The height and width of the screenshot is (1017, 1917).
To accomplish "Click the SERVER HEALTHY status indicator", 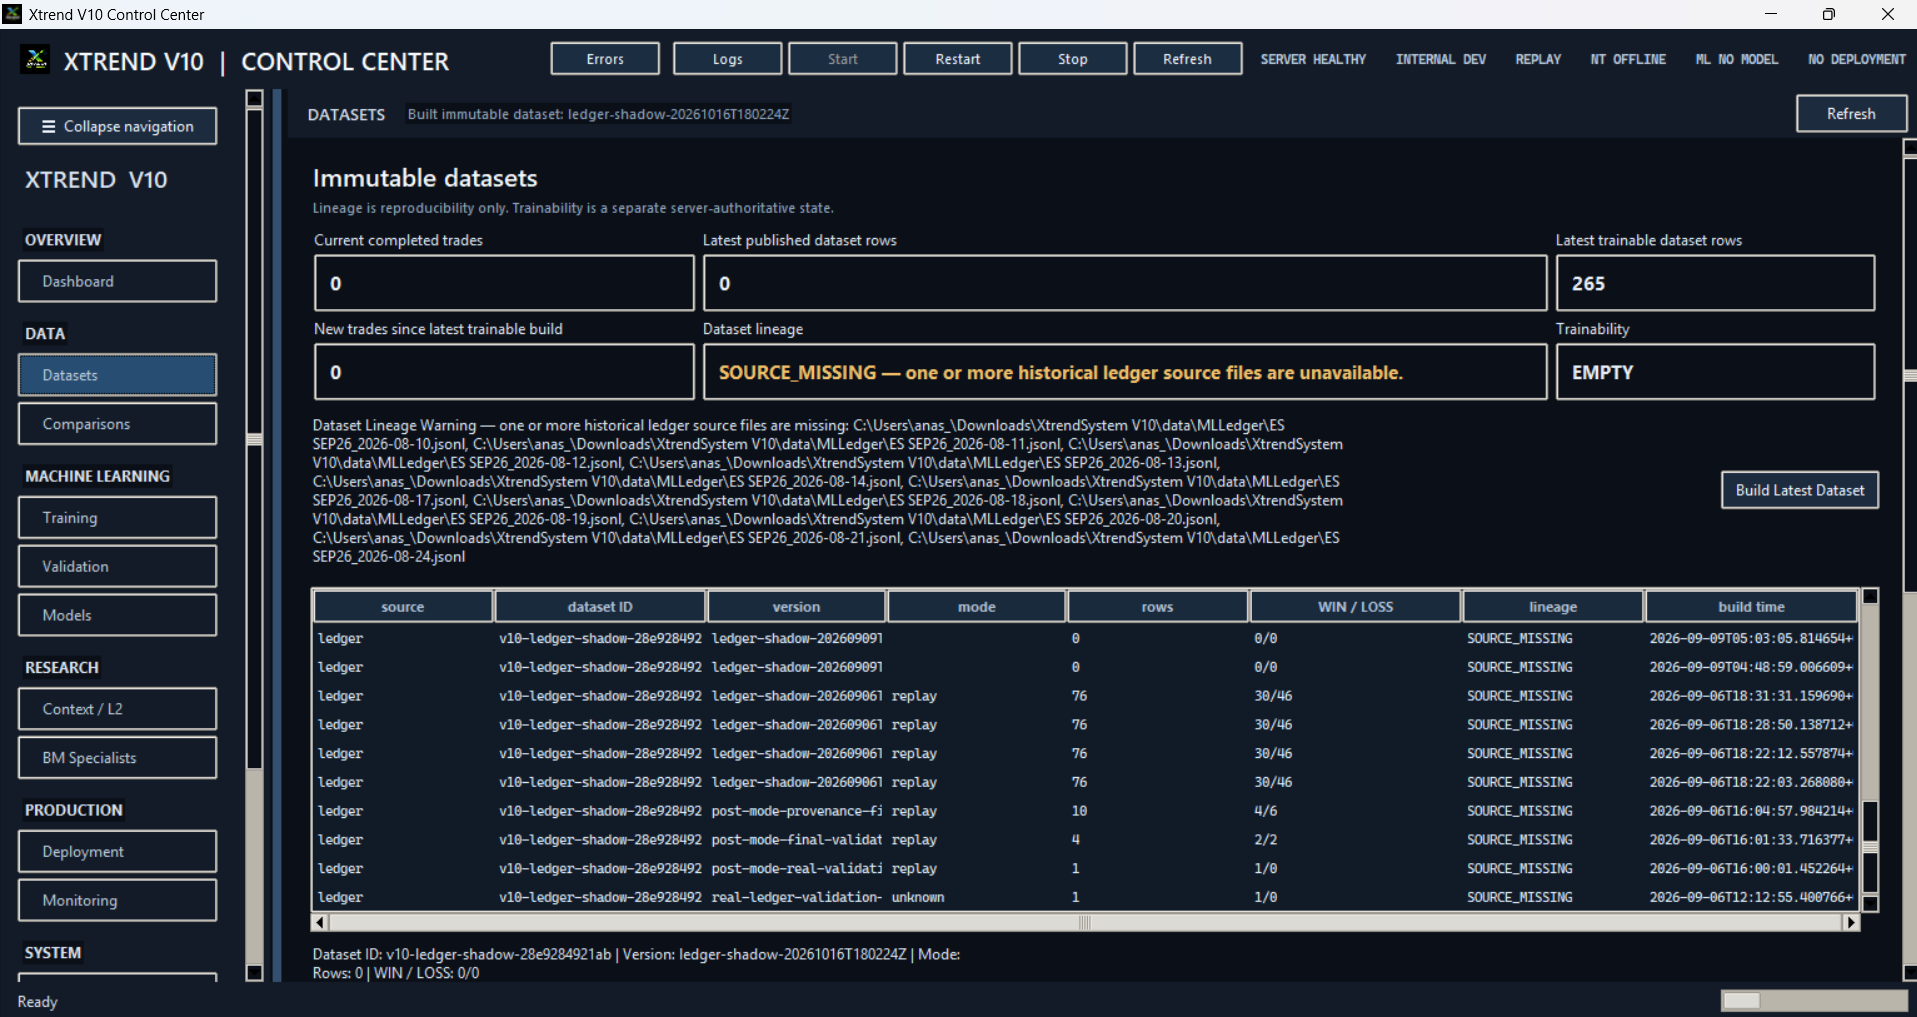I will (x=1313, y=59).
